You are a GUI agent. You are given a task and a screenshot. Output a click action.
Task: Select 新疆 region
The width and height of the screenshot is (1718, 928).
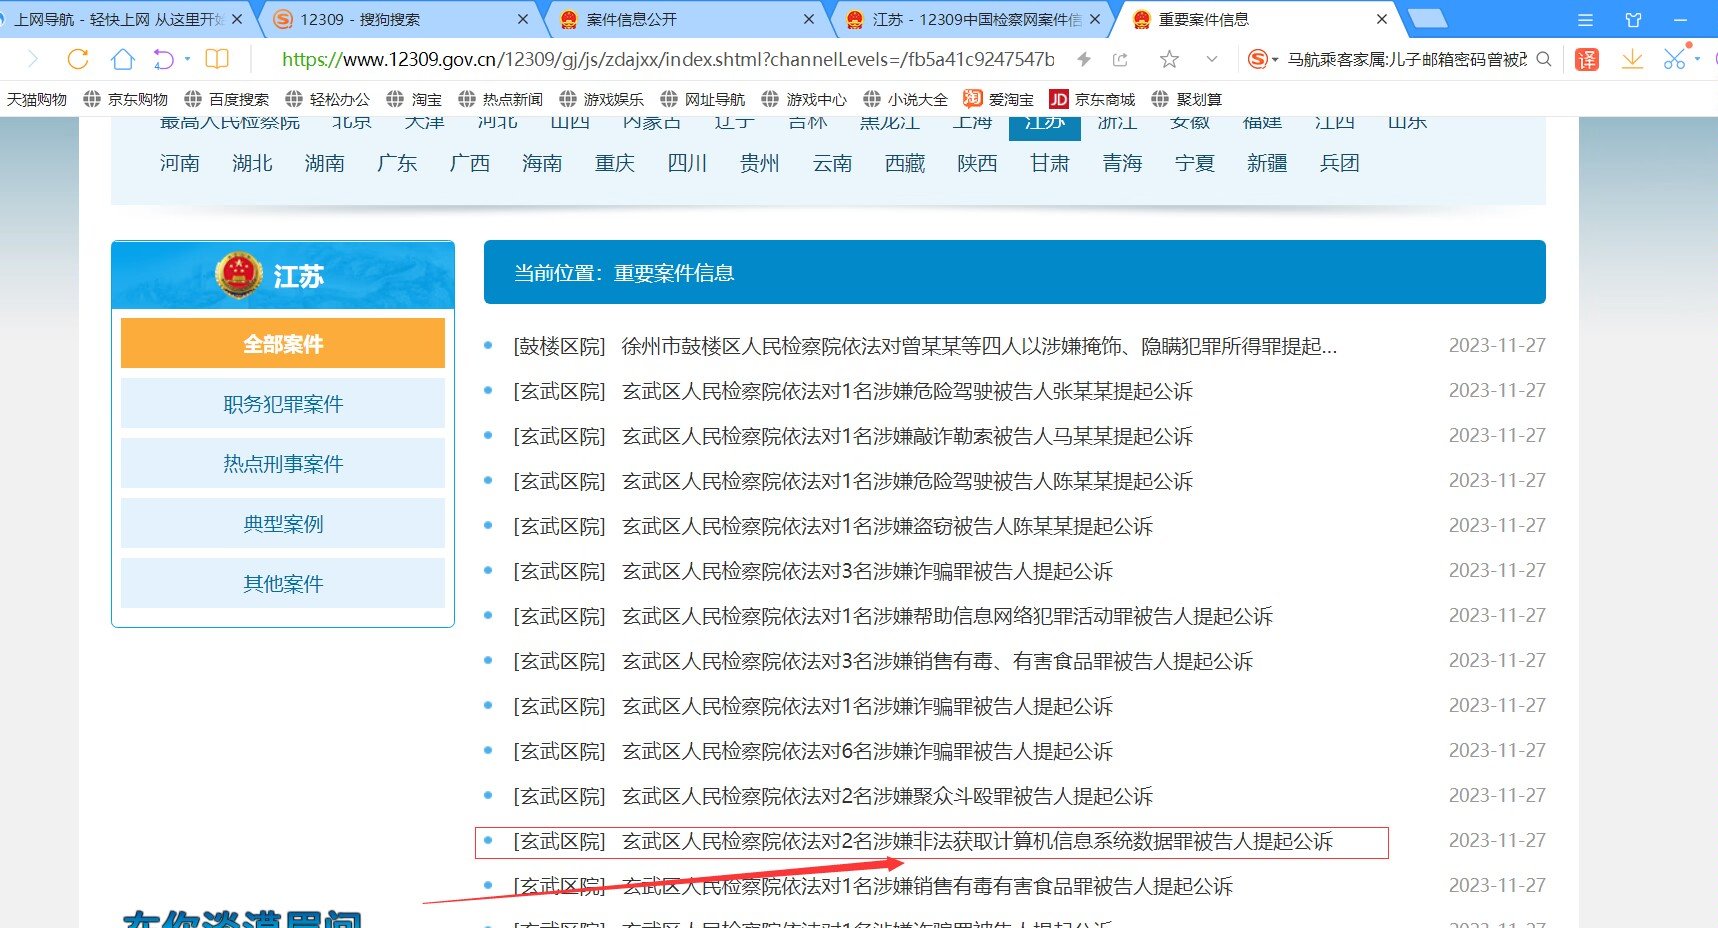coord(1267,163)
